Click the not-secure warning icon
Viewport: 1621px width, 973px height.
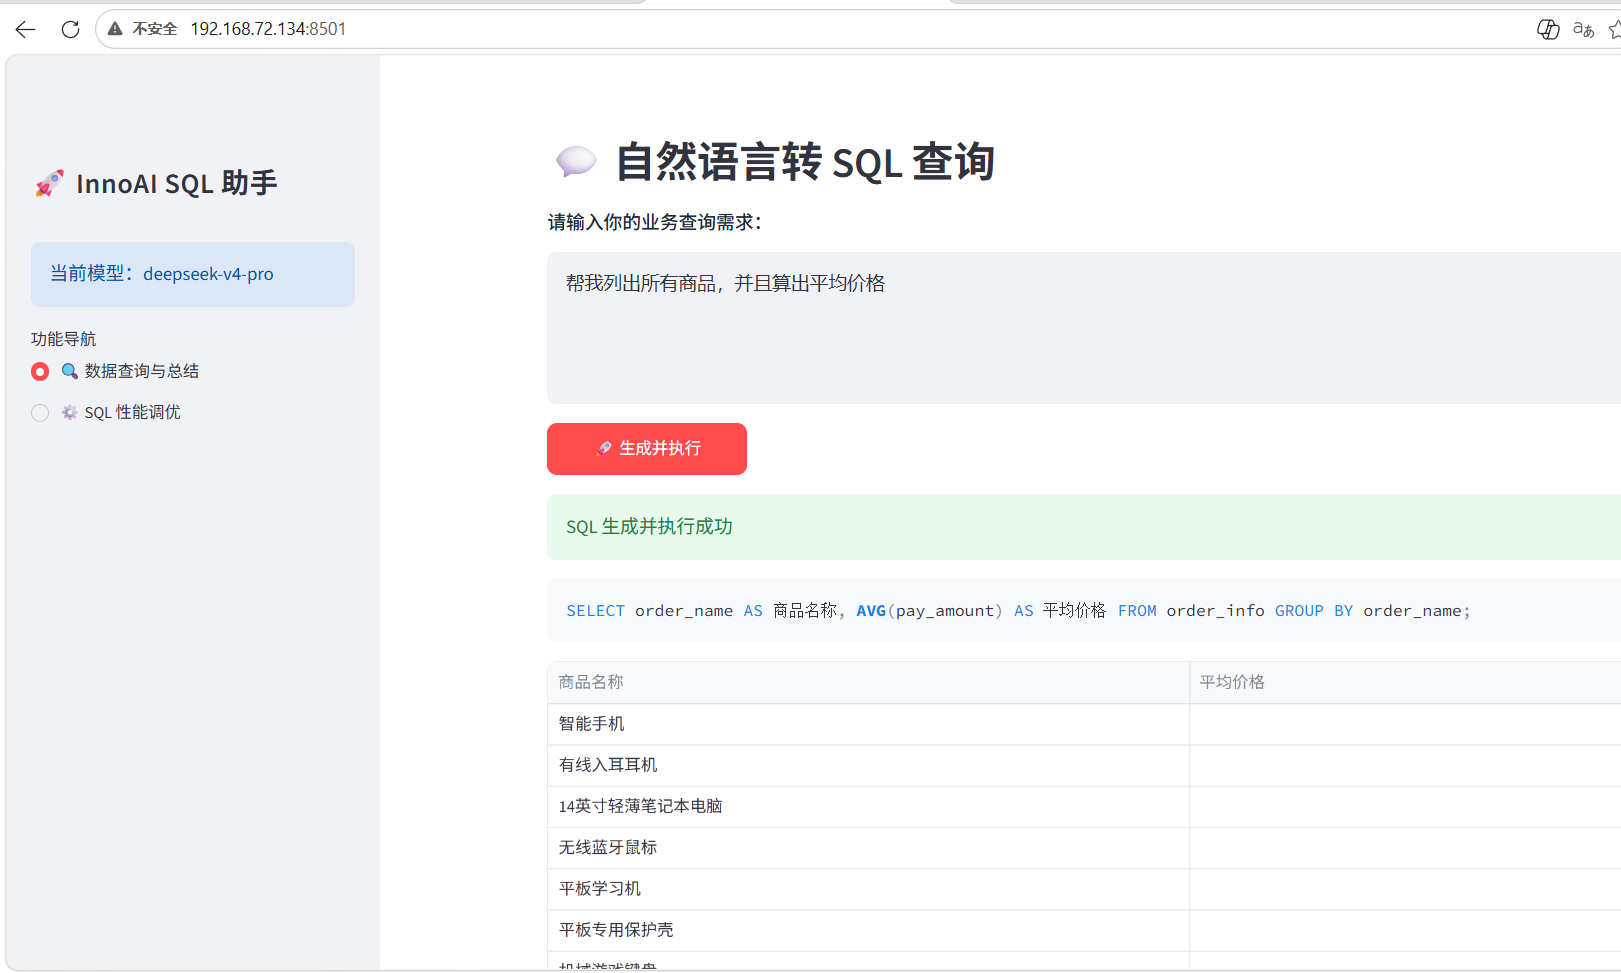[x=115, y=29]
